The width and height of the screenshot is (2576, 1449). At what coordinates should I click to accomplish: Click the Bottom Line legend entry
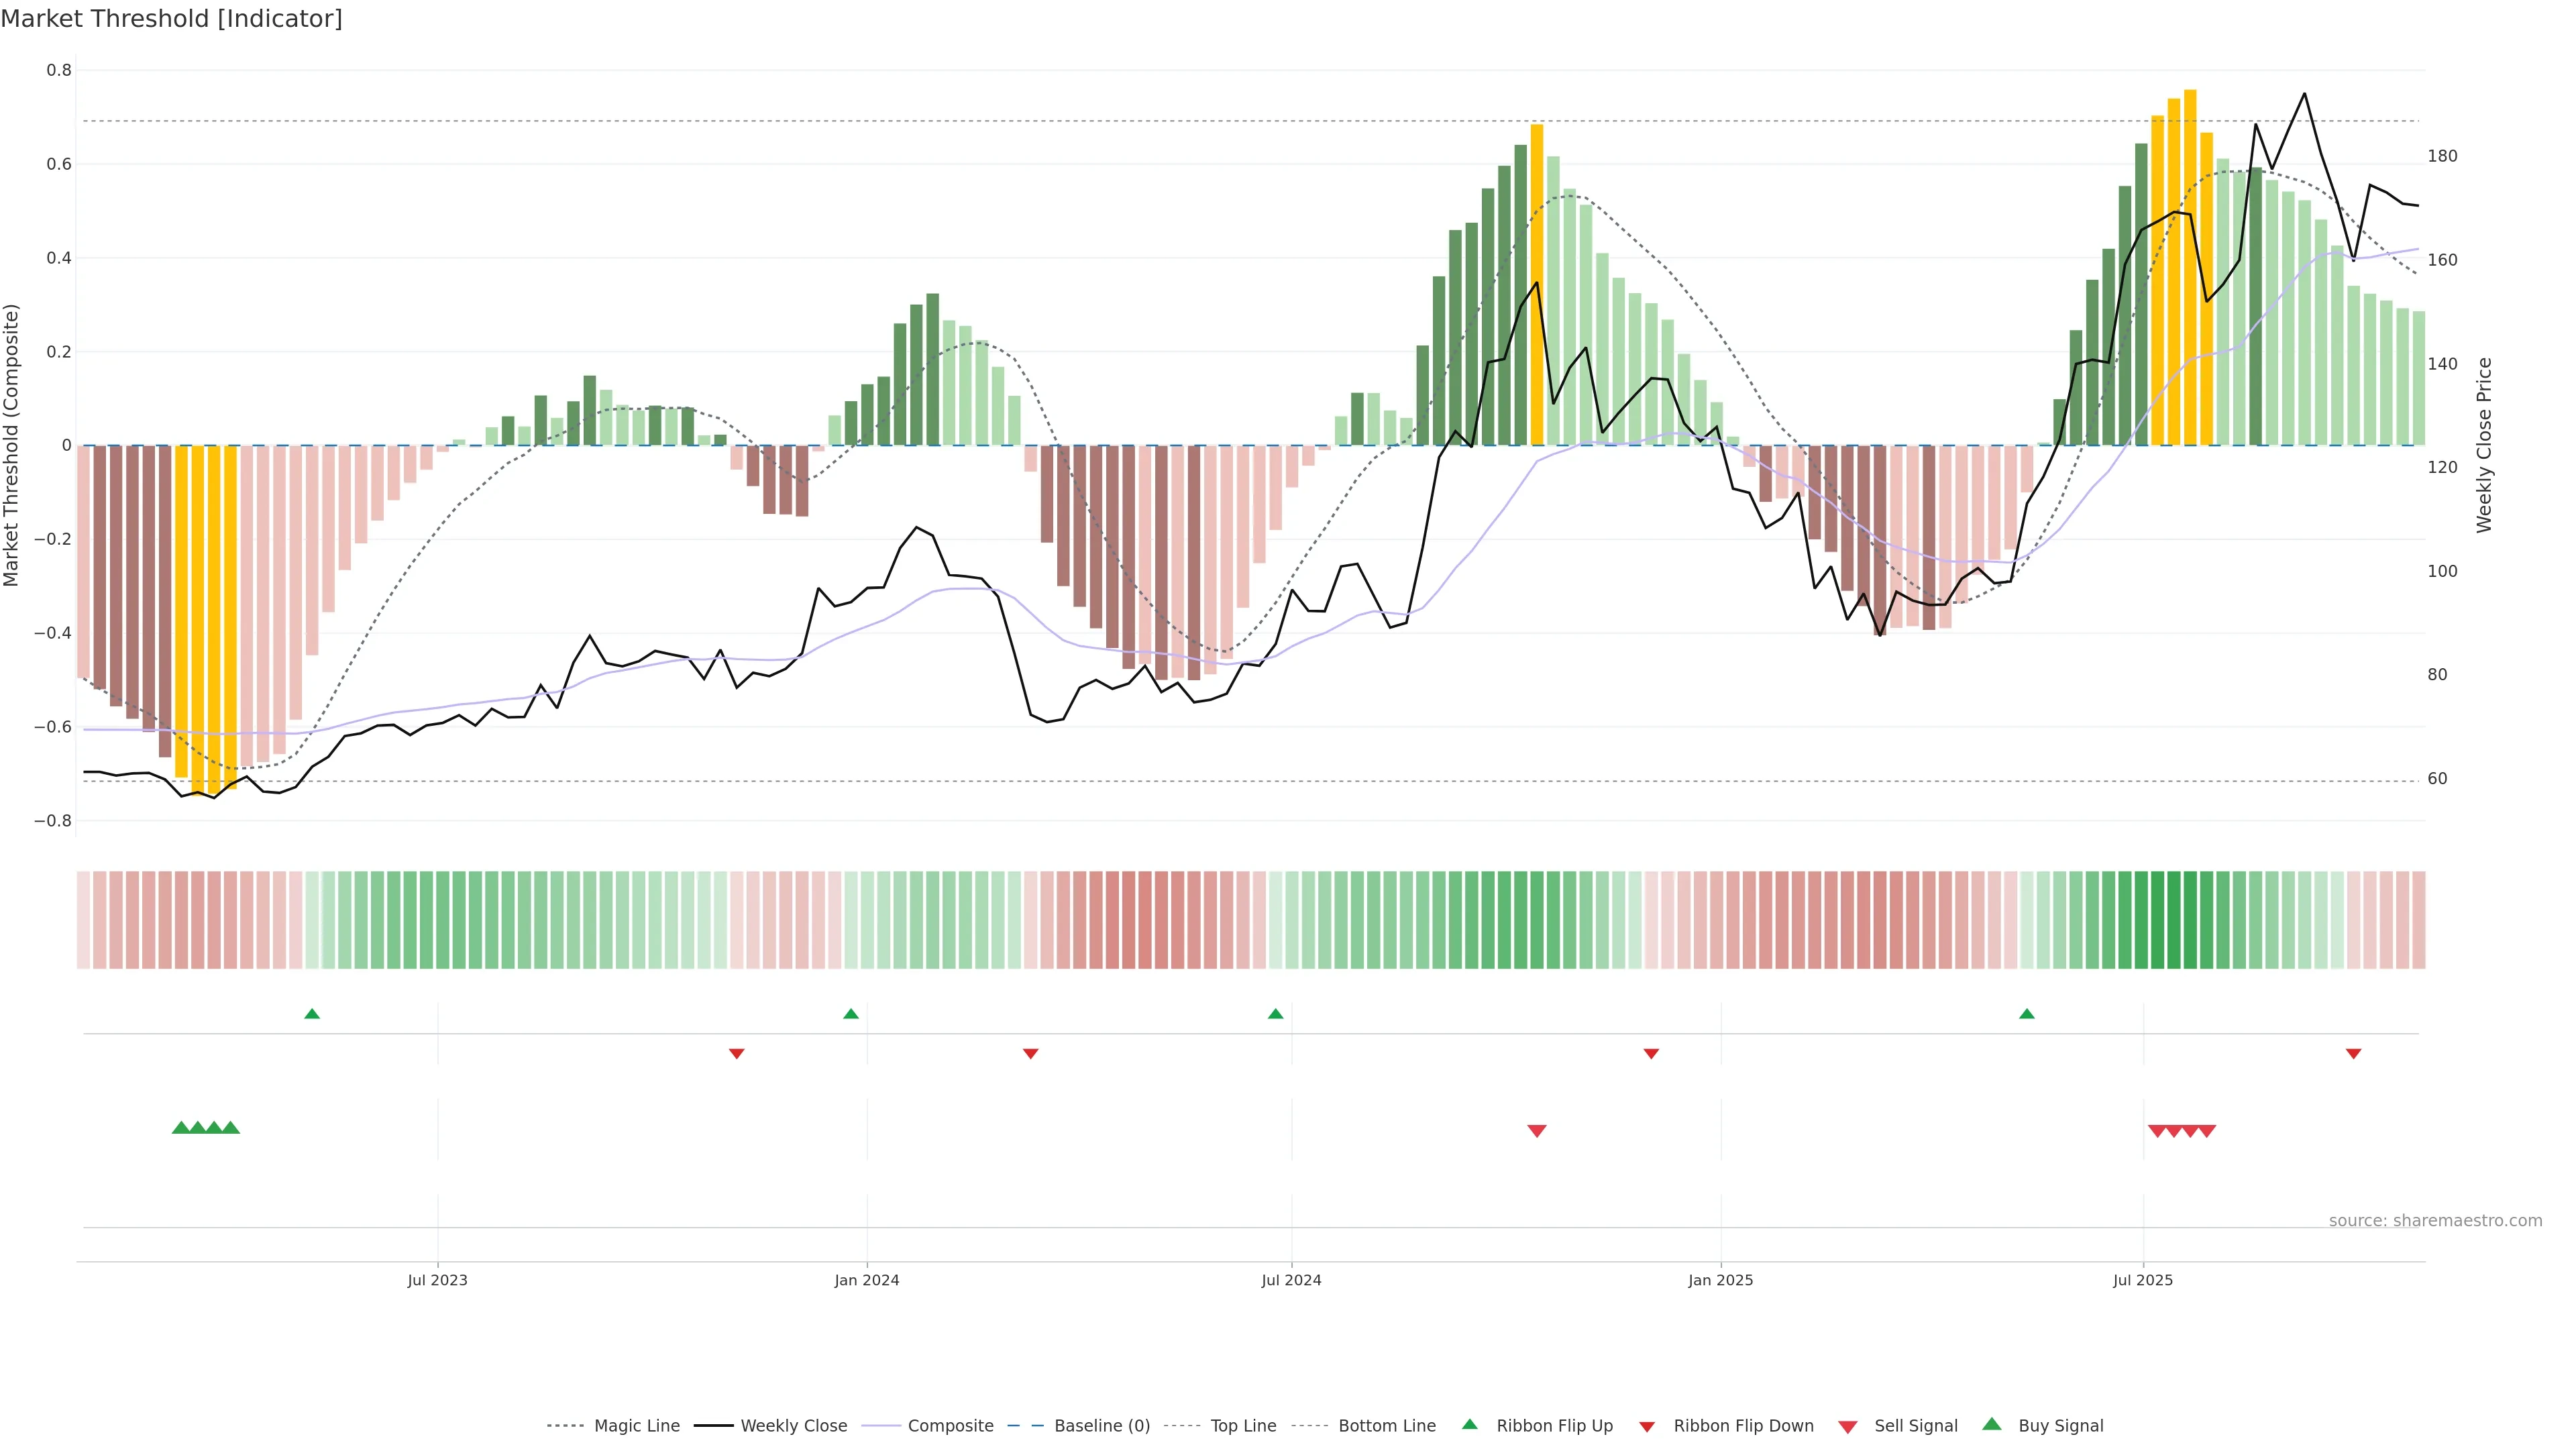(x=1386, y=1425)
